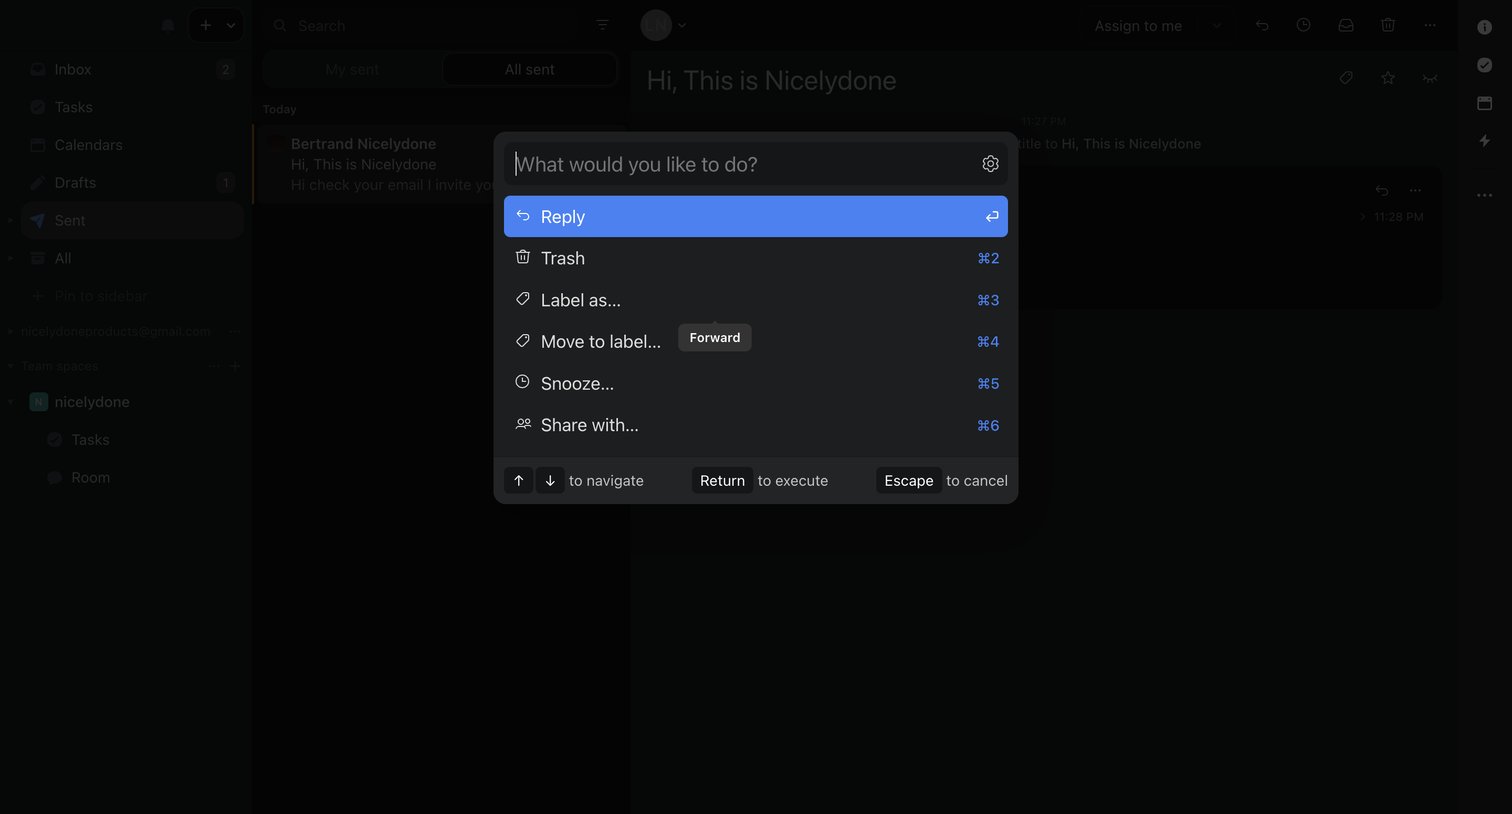Click the Return key hint
This screenshot has width=1512, height=814.
tap(722, 481)
